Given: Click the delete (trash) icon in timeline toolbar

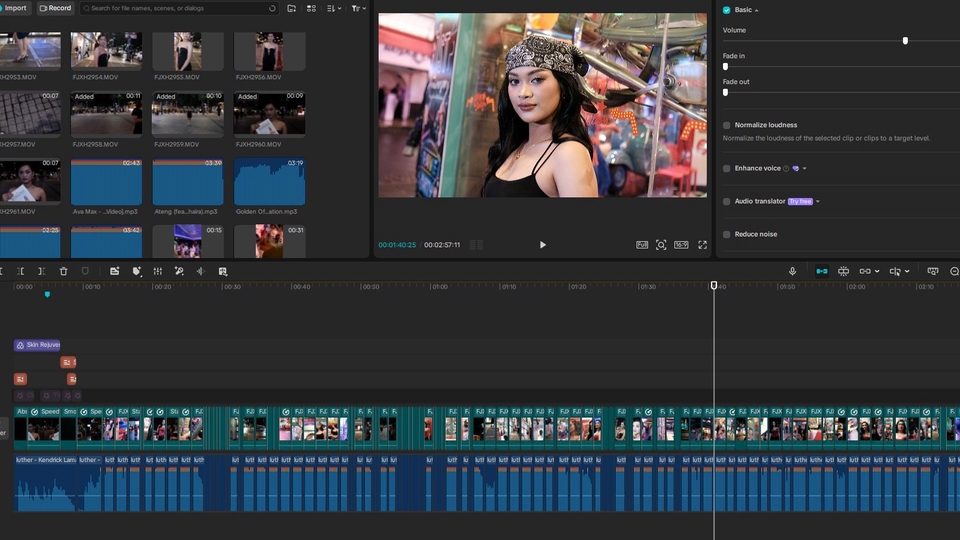Looking at the screenshot, I should [x=63, y=271].
